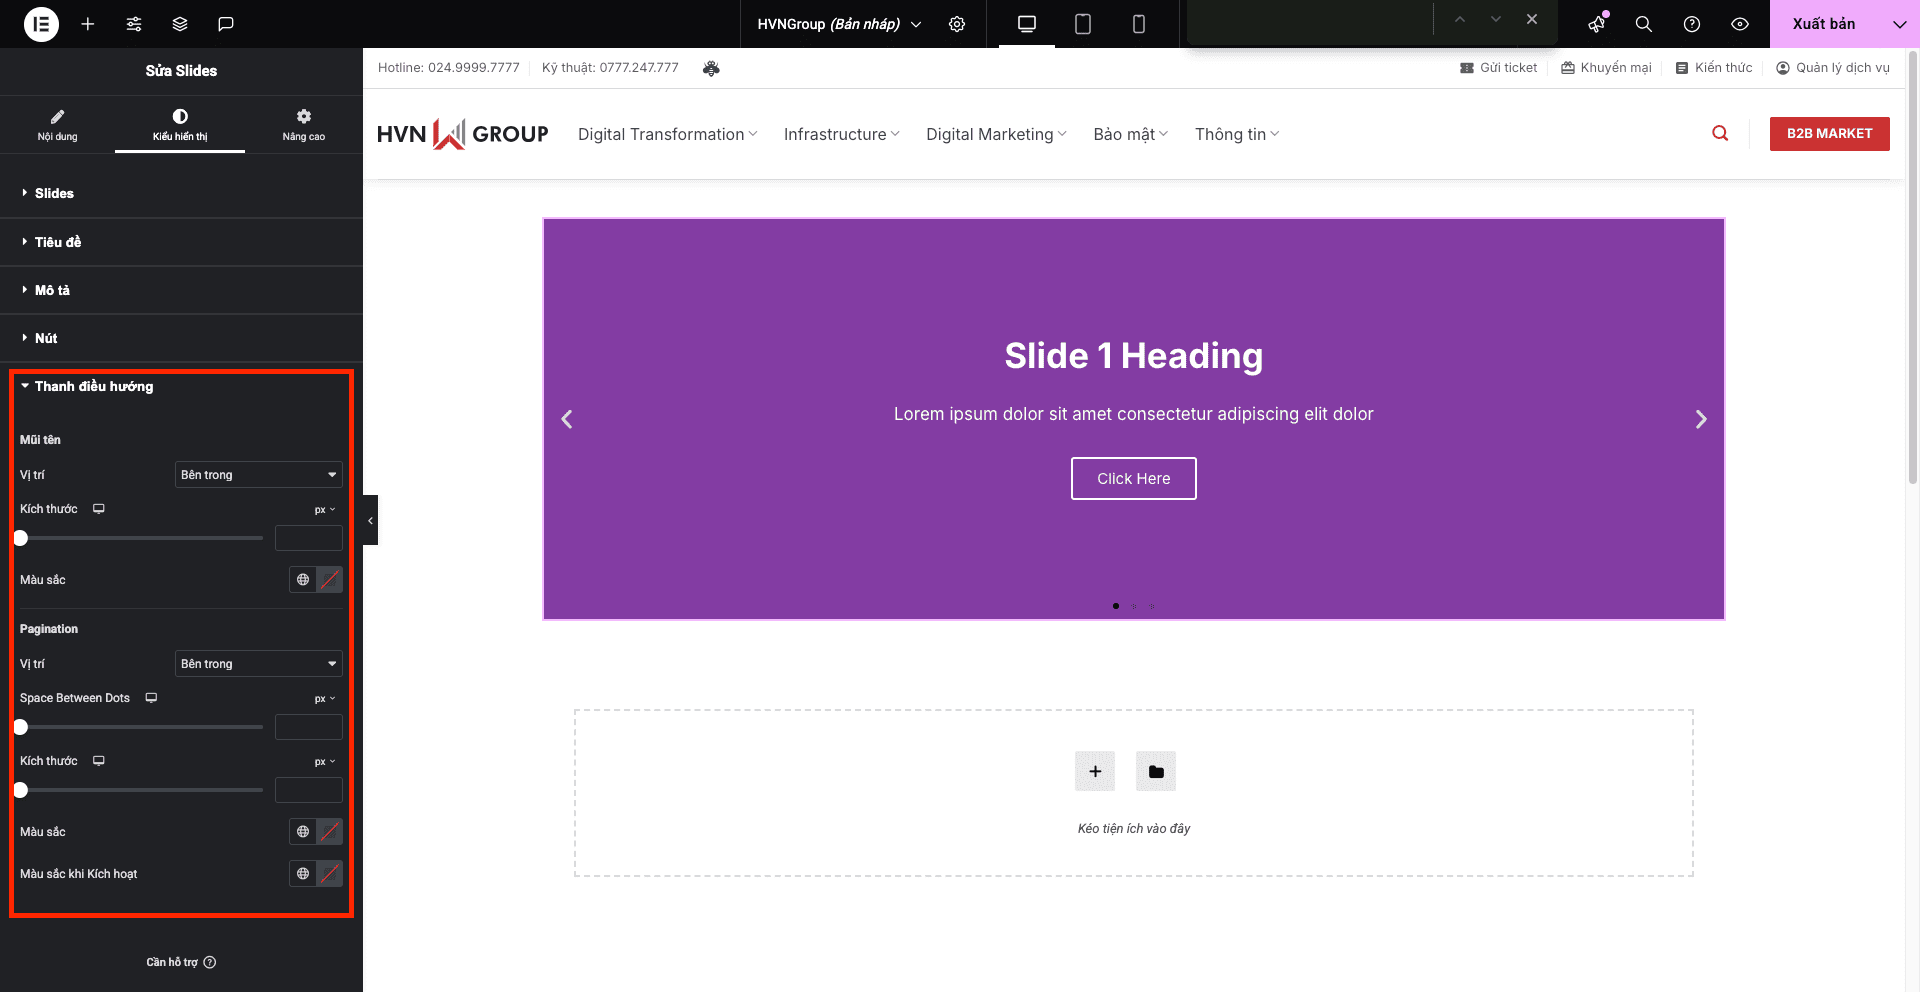Switch to mobile responsive view
The height and width of the screenshot is (992, 1920).
pyautogui.click(x=1138, y=24)
